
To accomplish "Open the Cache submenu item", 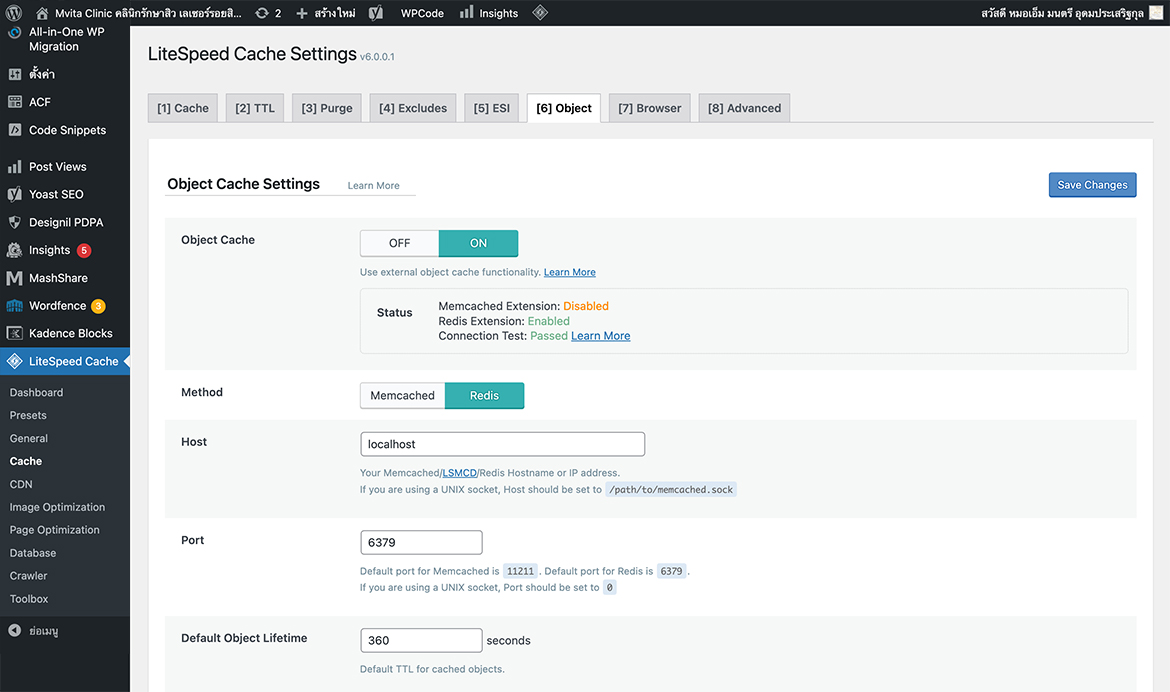I will pos(26,461).
